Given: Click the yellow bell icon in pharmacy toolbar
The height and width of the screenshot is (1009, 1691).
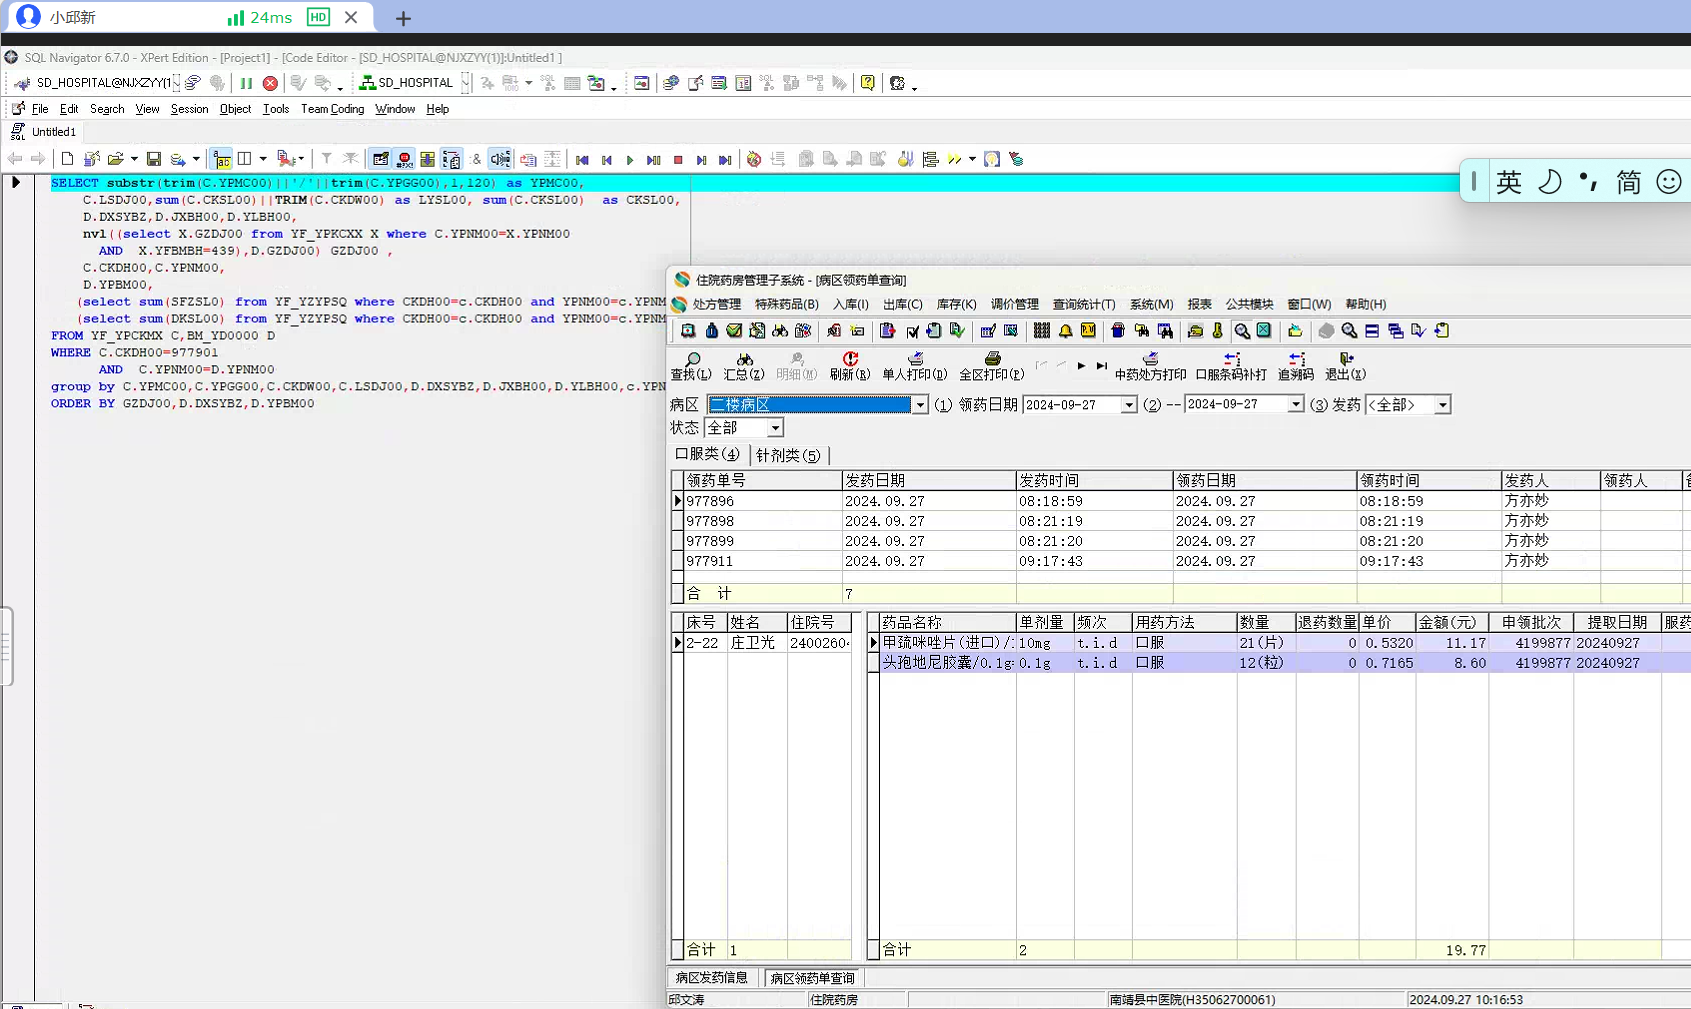Looking at the screenshot, I should [x=1065, y=331].
